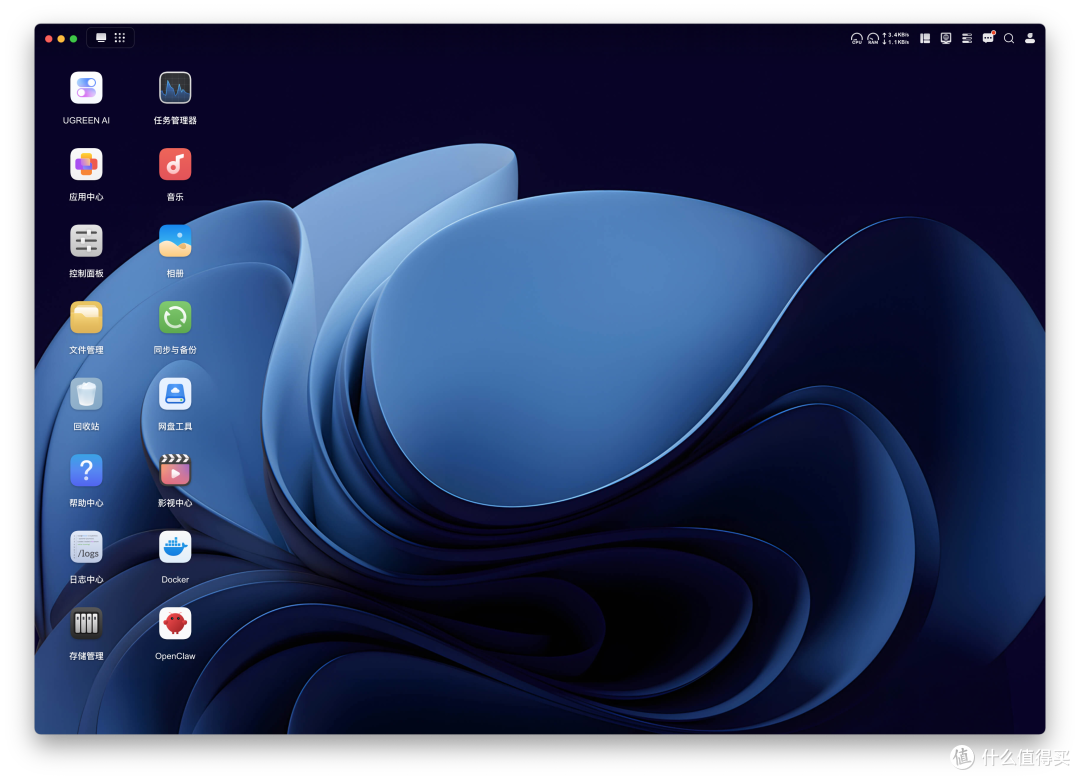Switch to desktop view icon
The image size is (1080, 780).
point(101,38)
